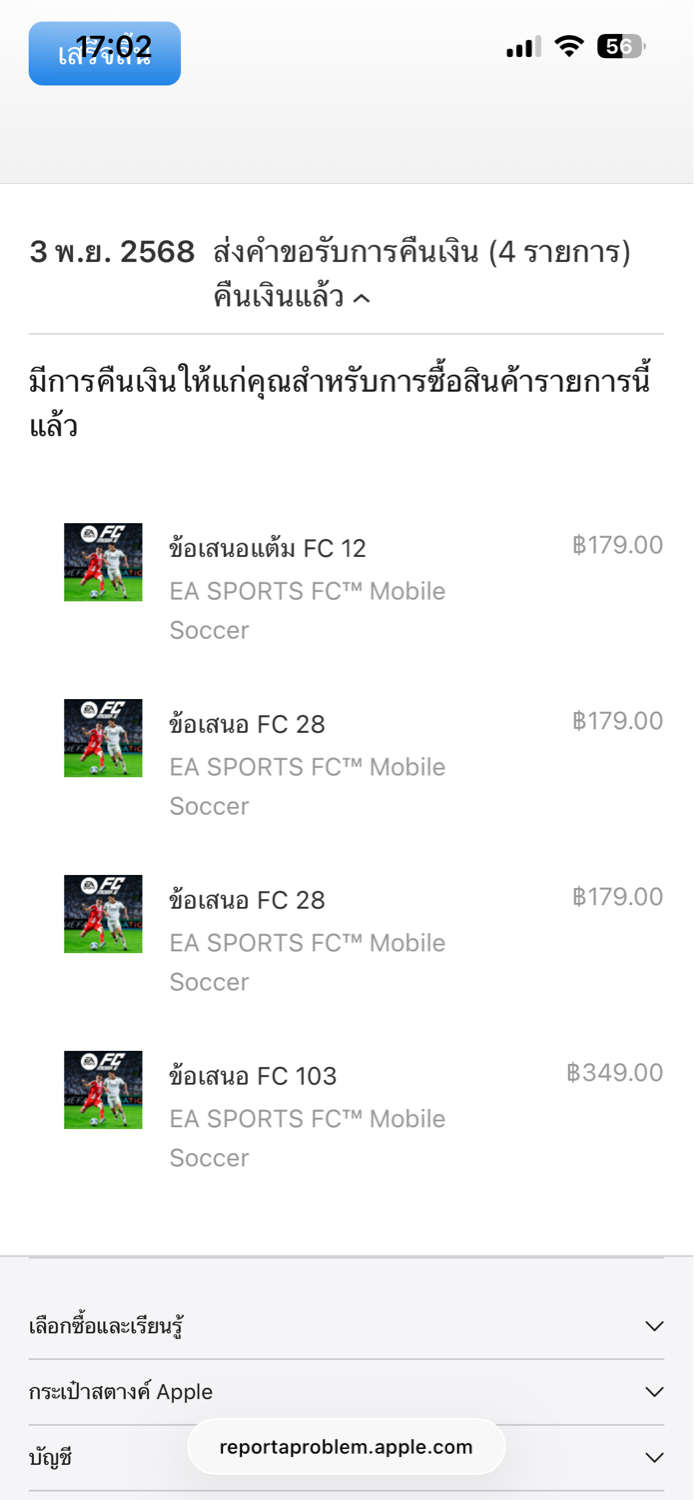The width and height of the screenshot is (694, 1500).
Task: Open the ข้อเสนอแต้ม FC 12 item title
Action: point(268,548)
